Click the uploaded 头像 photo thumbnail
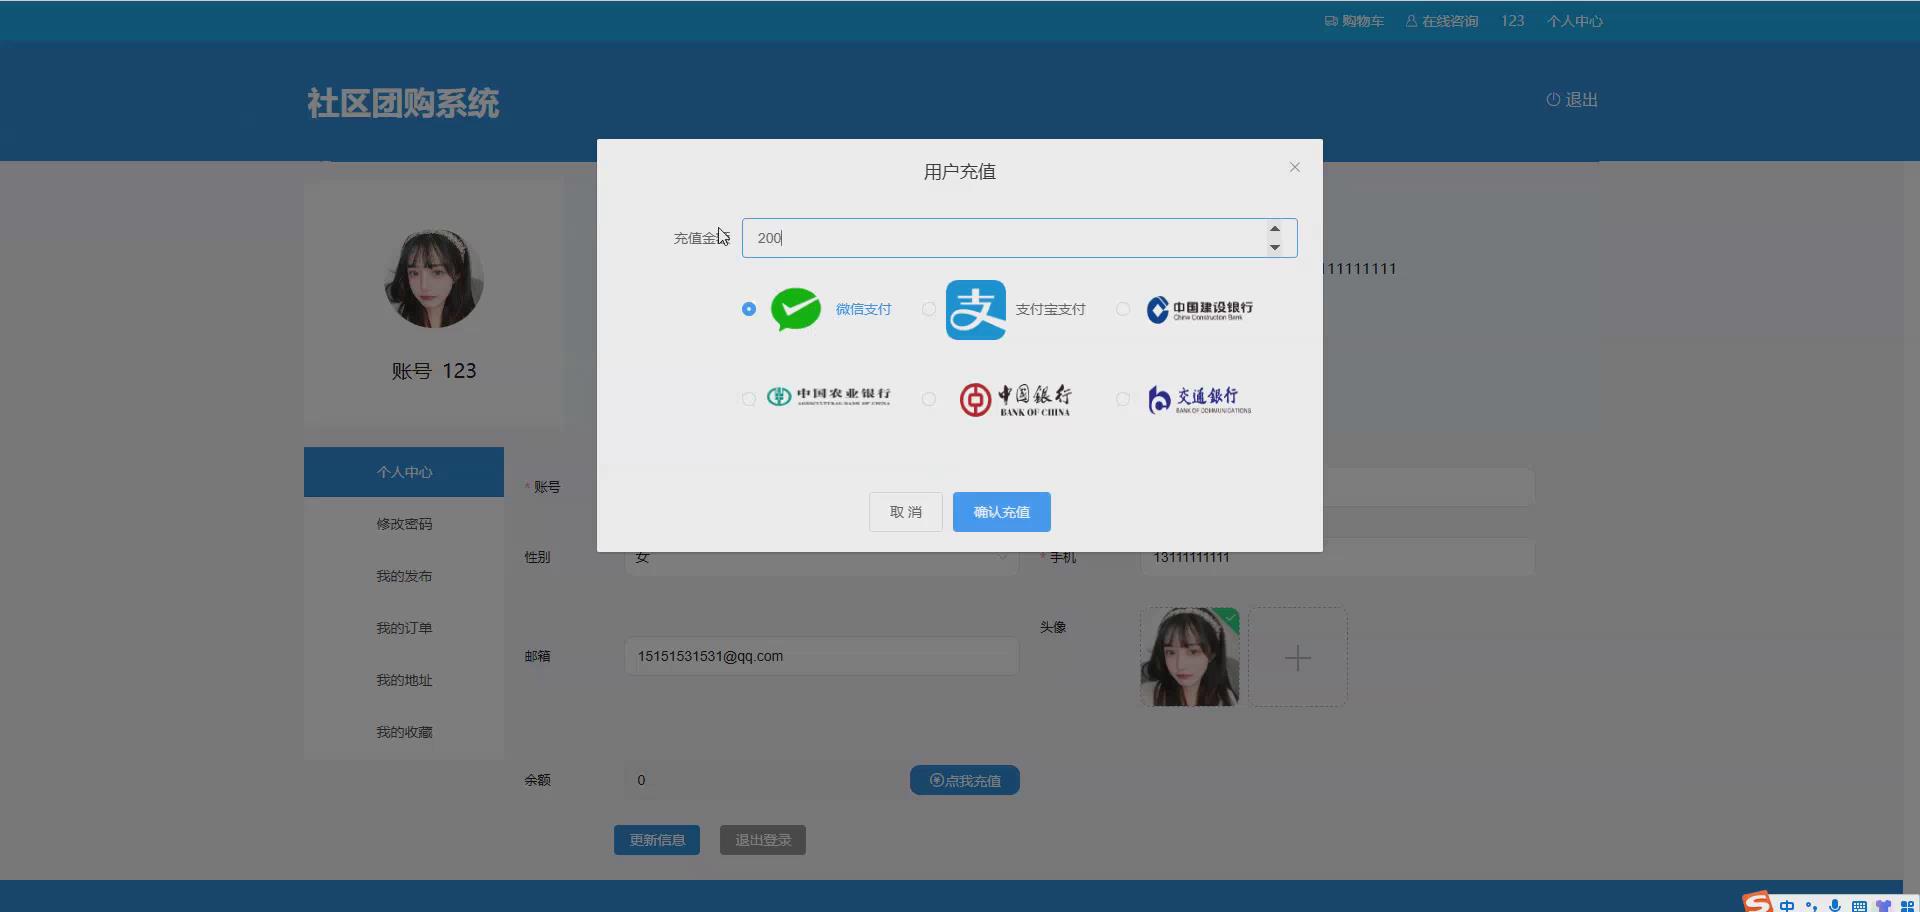This screenshot has height=912, width=1920. (1190, 657)
